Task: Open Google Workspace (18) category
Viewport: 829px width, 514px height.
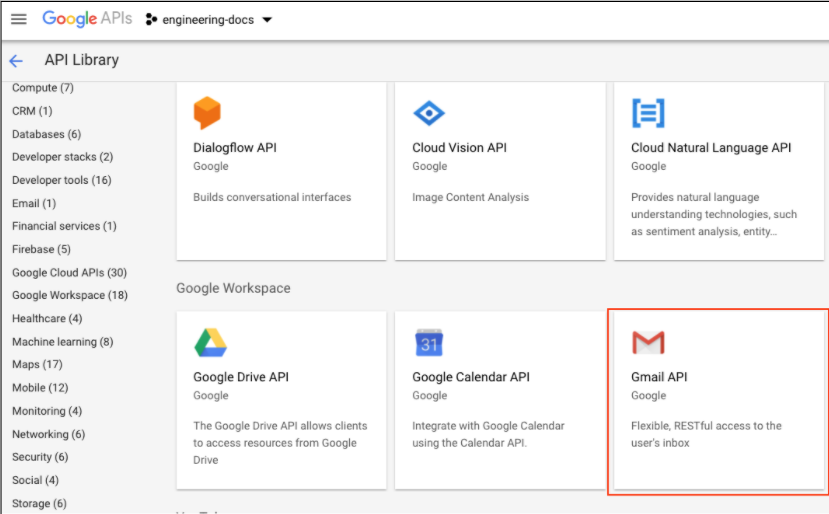Action: click(x=70, y=296)
